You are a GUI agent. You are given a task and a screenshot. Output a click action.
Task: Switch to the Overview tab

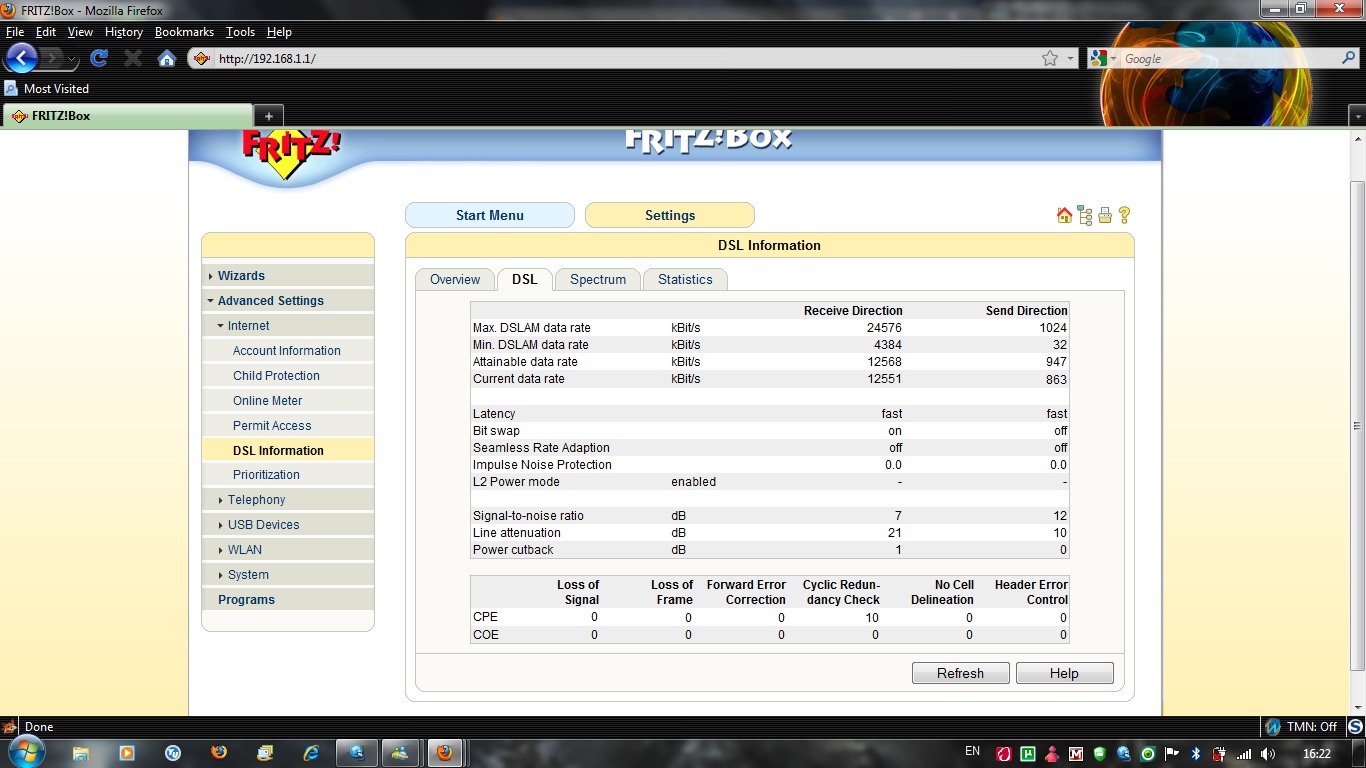coord(455,280)
